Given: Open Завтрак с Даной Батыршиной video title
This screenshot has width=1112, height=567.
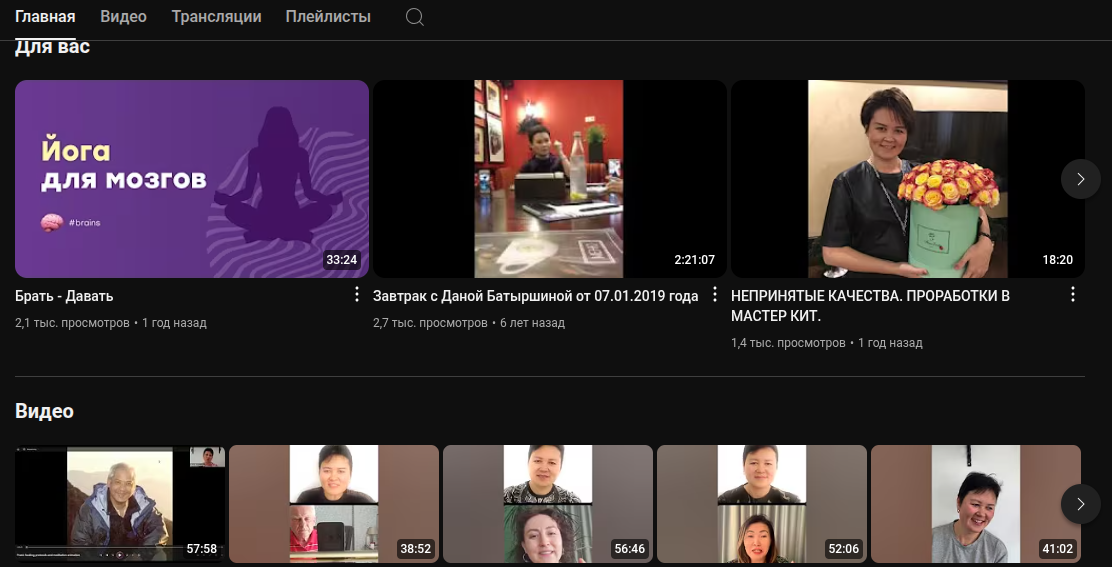Looking at the screenshot, I should (x=535, y=296).
